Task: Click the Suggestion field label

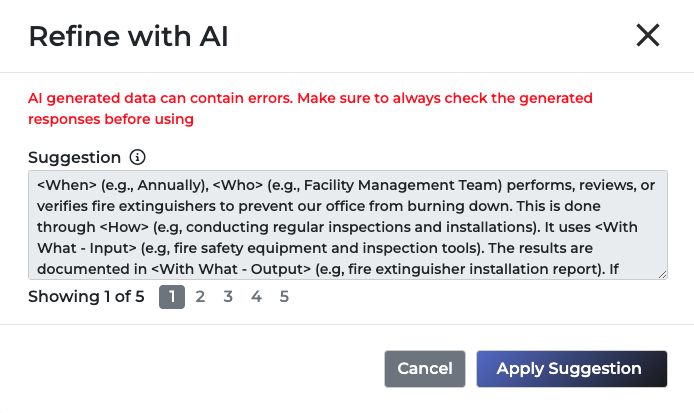Action: [x=75, y=157]
